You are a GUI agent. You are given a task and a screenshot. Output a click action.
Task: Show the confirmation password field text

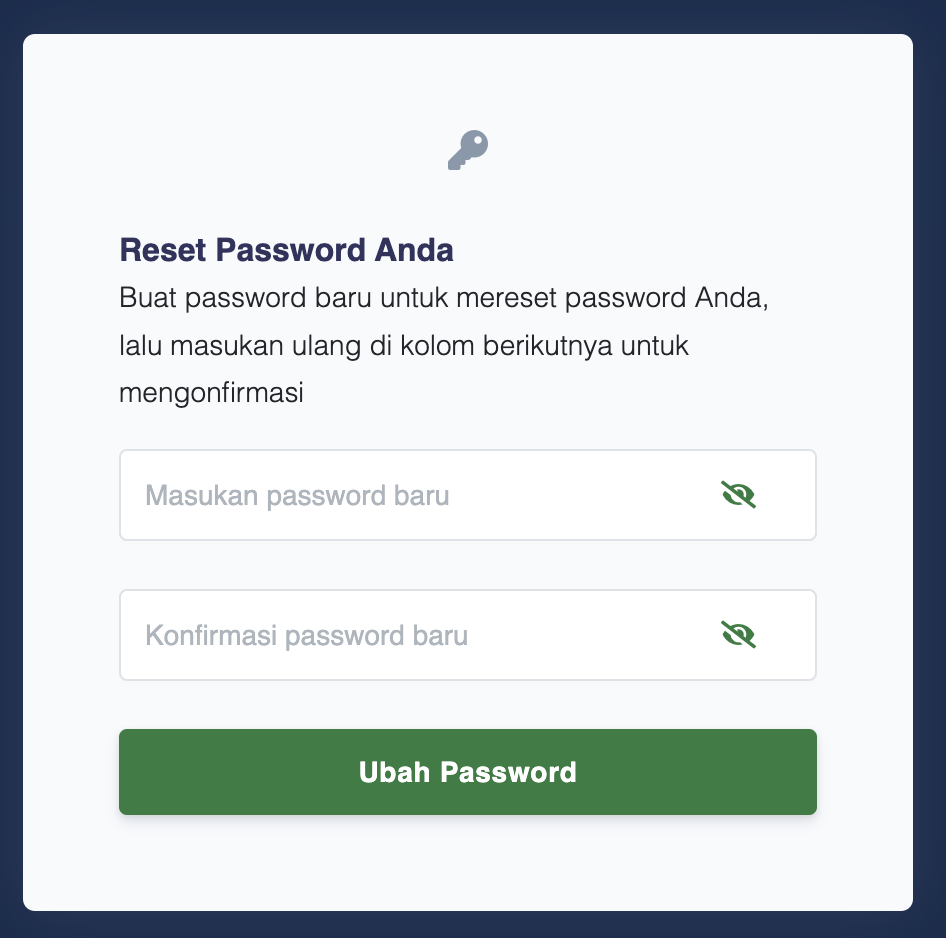pos(738,634)
